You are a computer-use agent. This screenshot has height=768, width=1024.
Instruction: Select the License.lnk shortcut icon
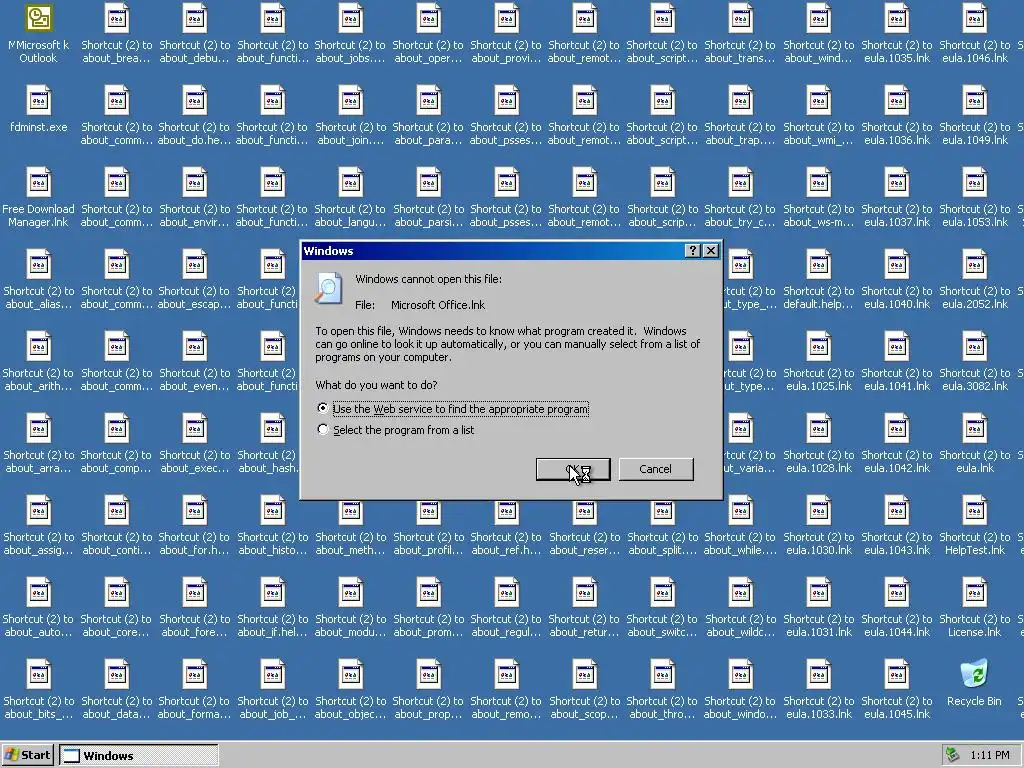(974, 592)
